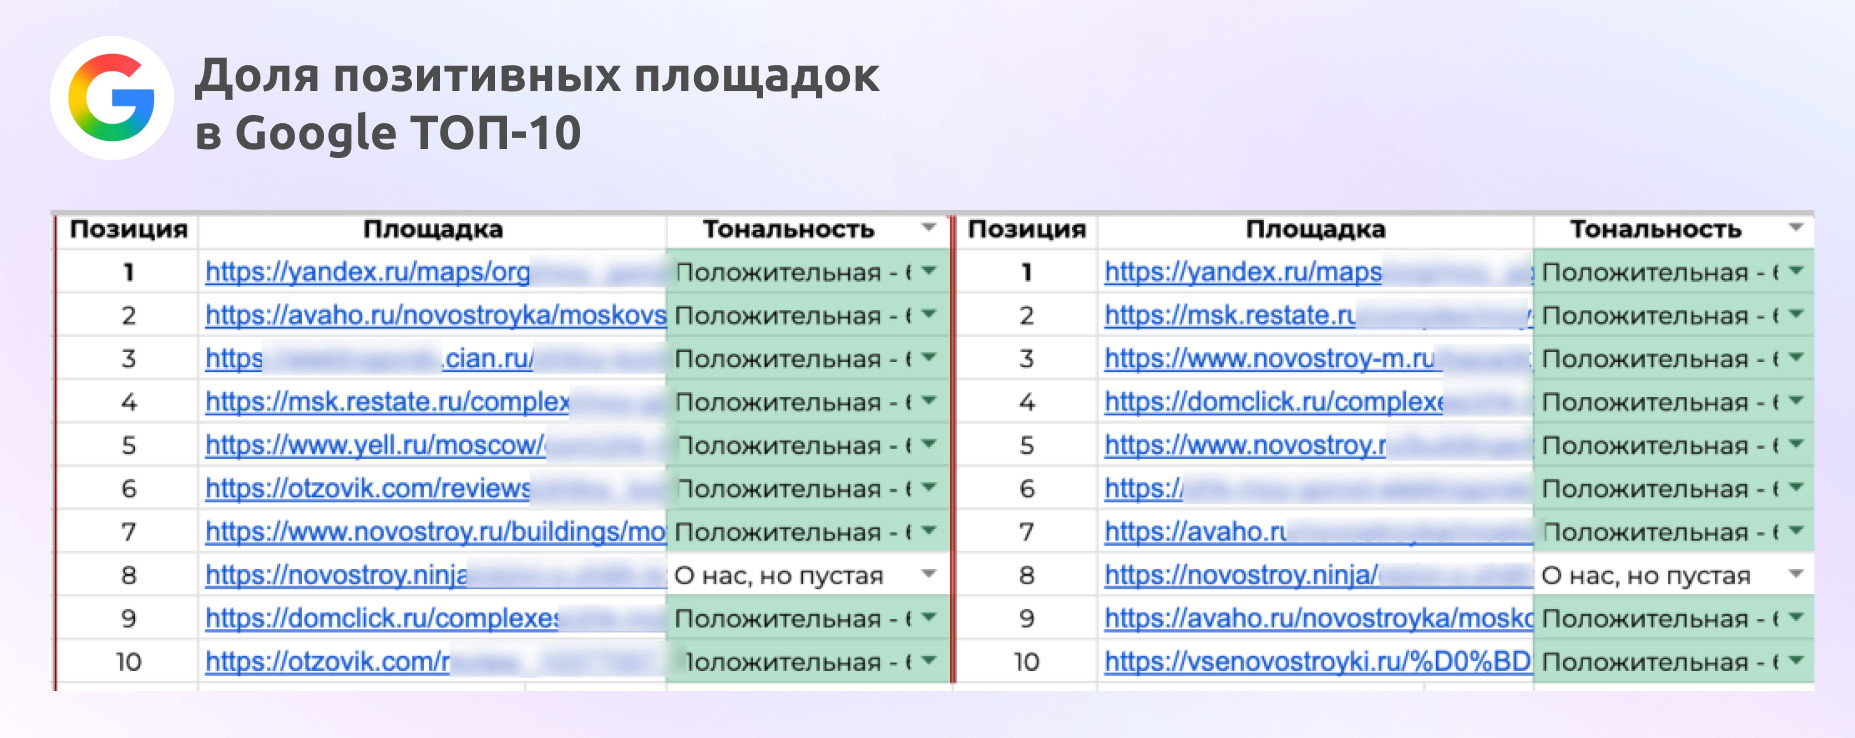
Task: Open the О нас, но пустая dropdown in the left table
Action: click(x=929, y=574)
